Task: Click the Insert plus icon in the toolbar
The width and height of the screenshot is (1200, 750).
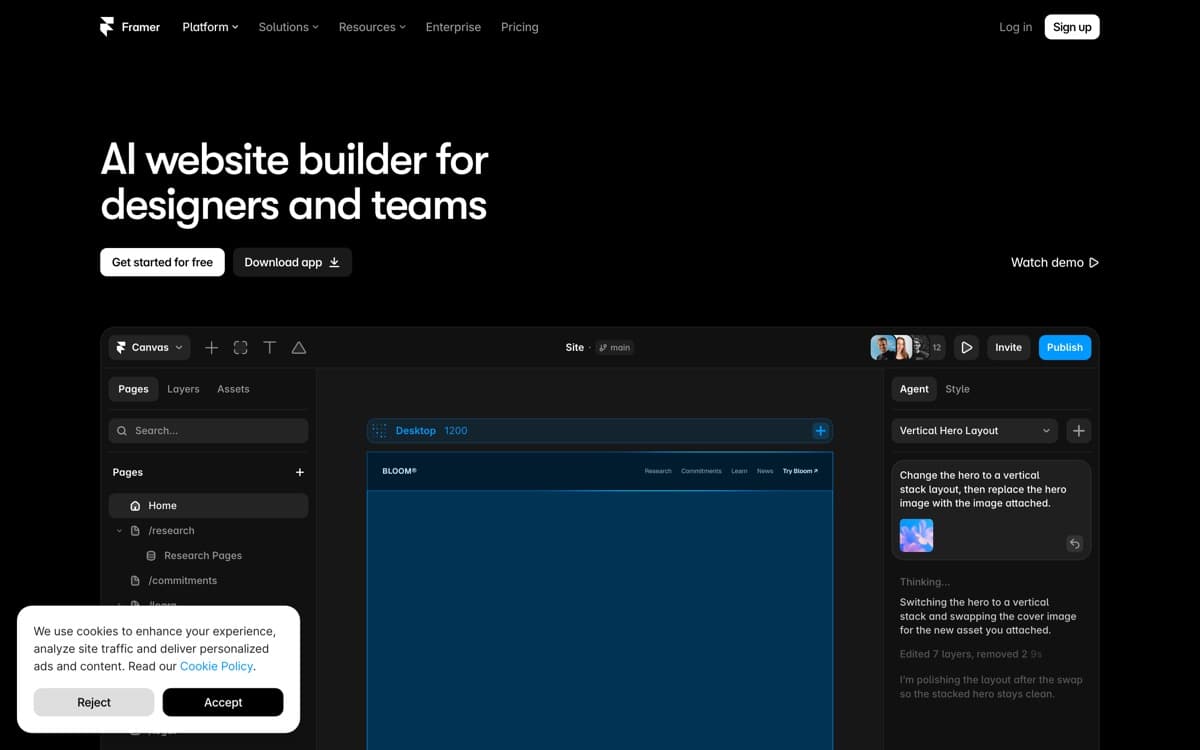Action: (211, 347)
